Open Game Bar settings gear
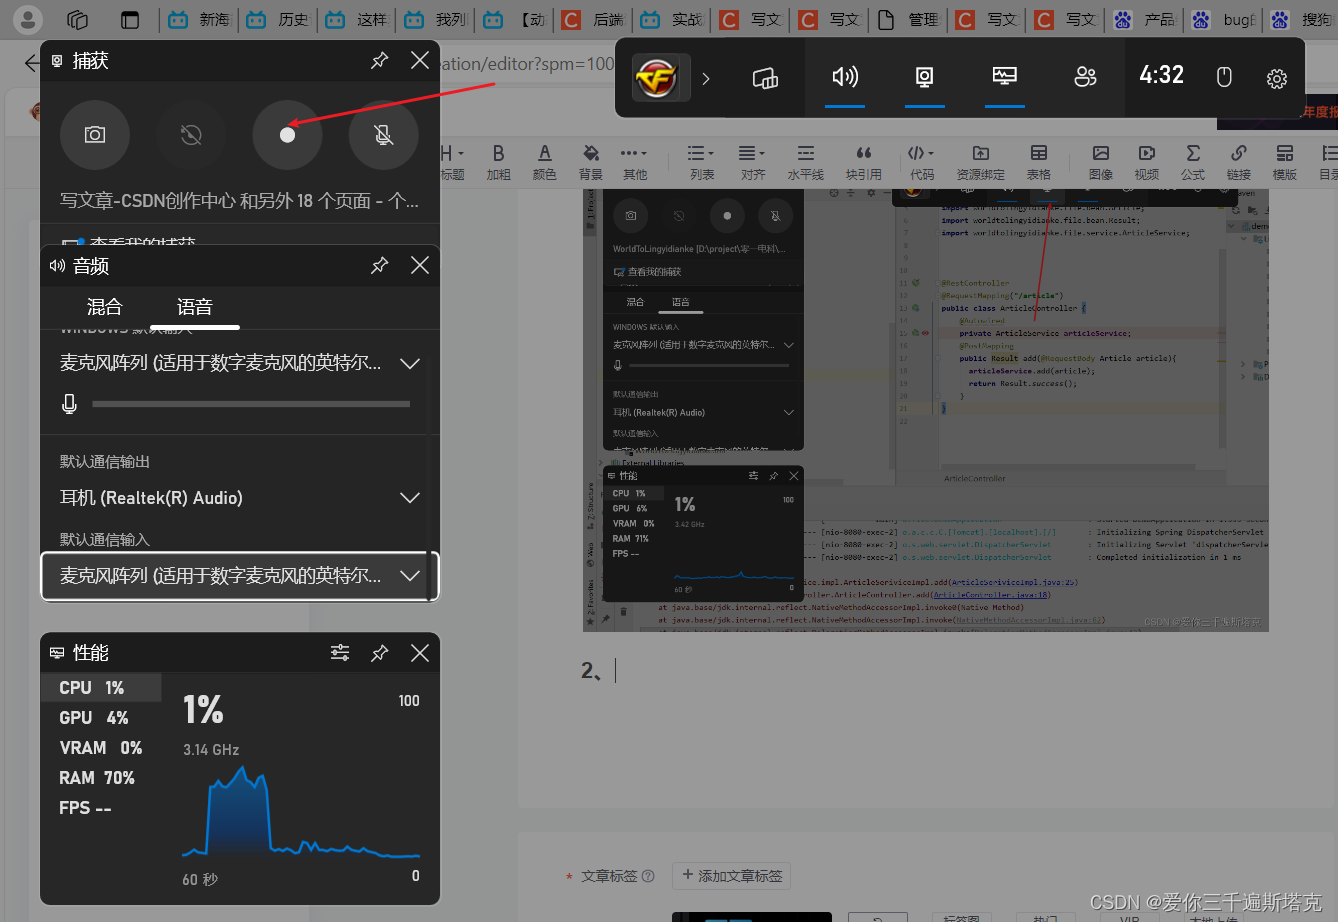The width and height of the screenshot is (1338, 922). coord(1276,78)
